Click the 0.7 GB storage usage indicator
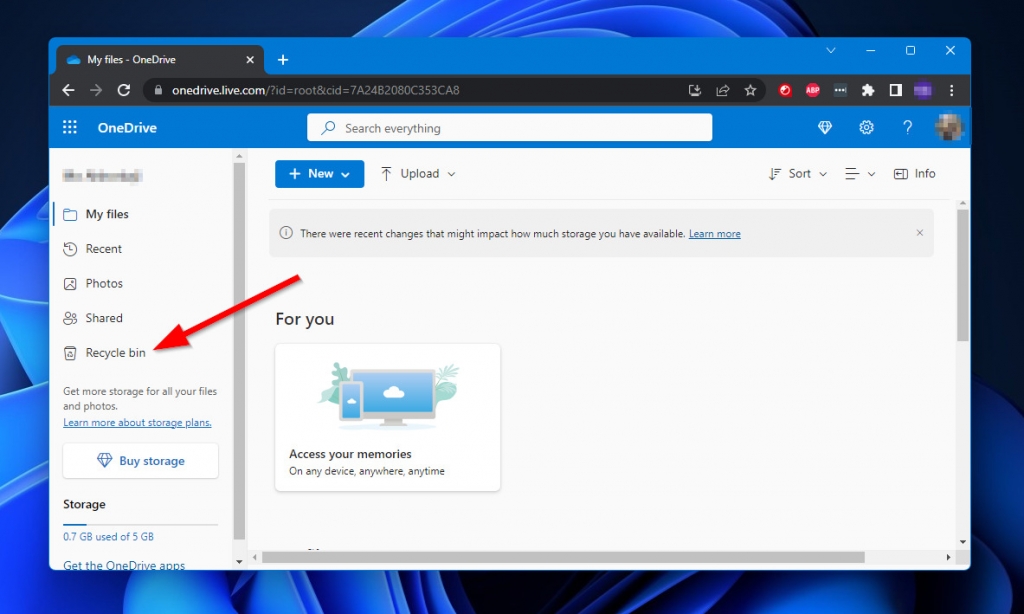Screen dimensions: 1024x614 click(108, 536)
